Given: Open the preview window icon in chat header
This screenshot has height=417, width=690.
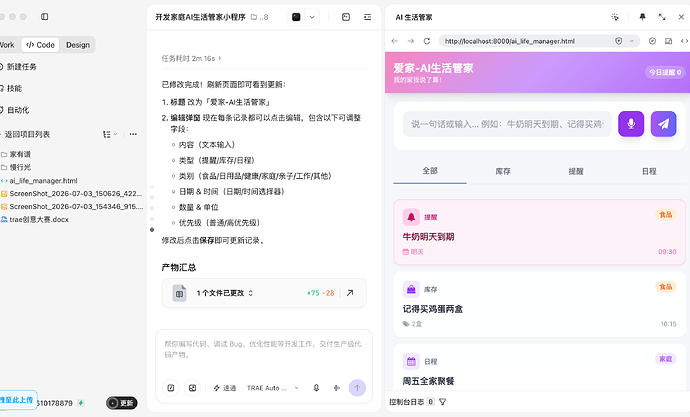Looking at the screenshot, I should coord(346,17).
